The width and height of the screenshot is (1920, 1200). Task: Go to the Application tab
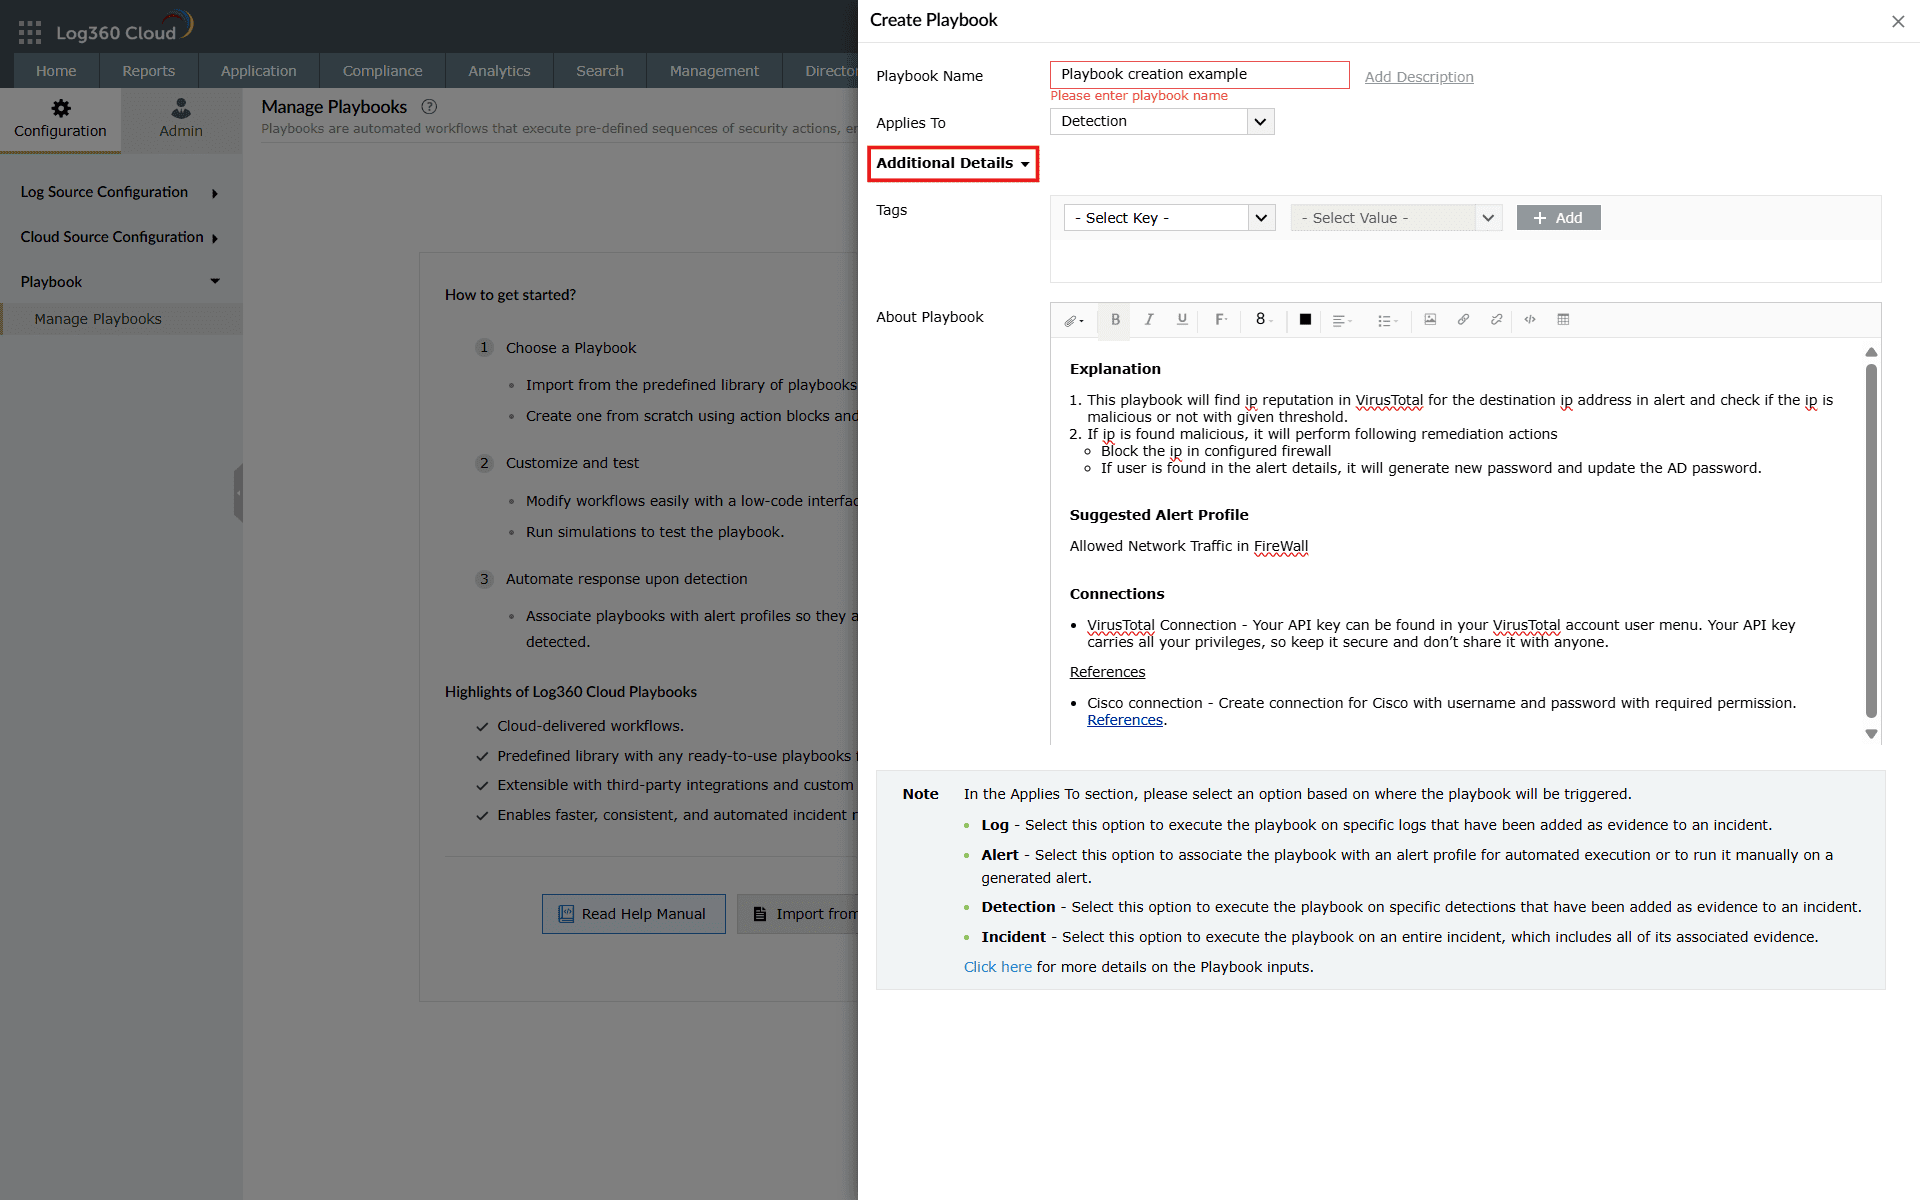258,71
